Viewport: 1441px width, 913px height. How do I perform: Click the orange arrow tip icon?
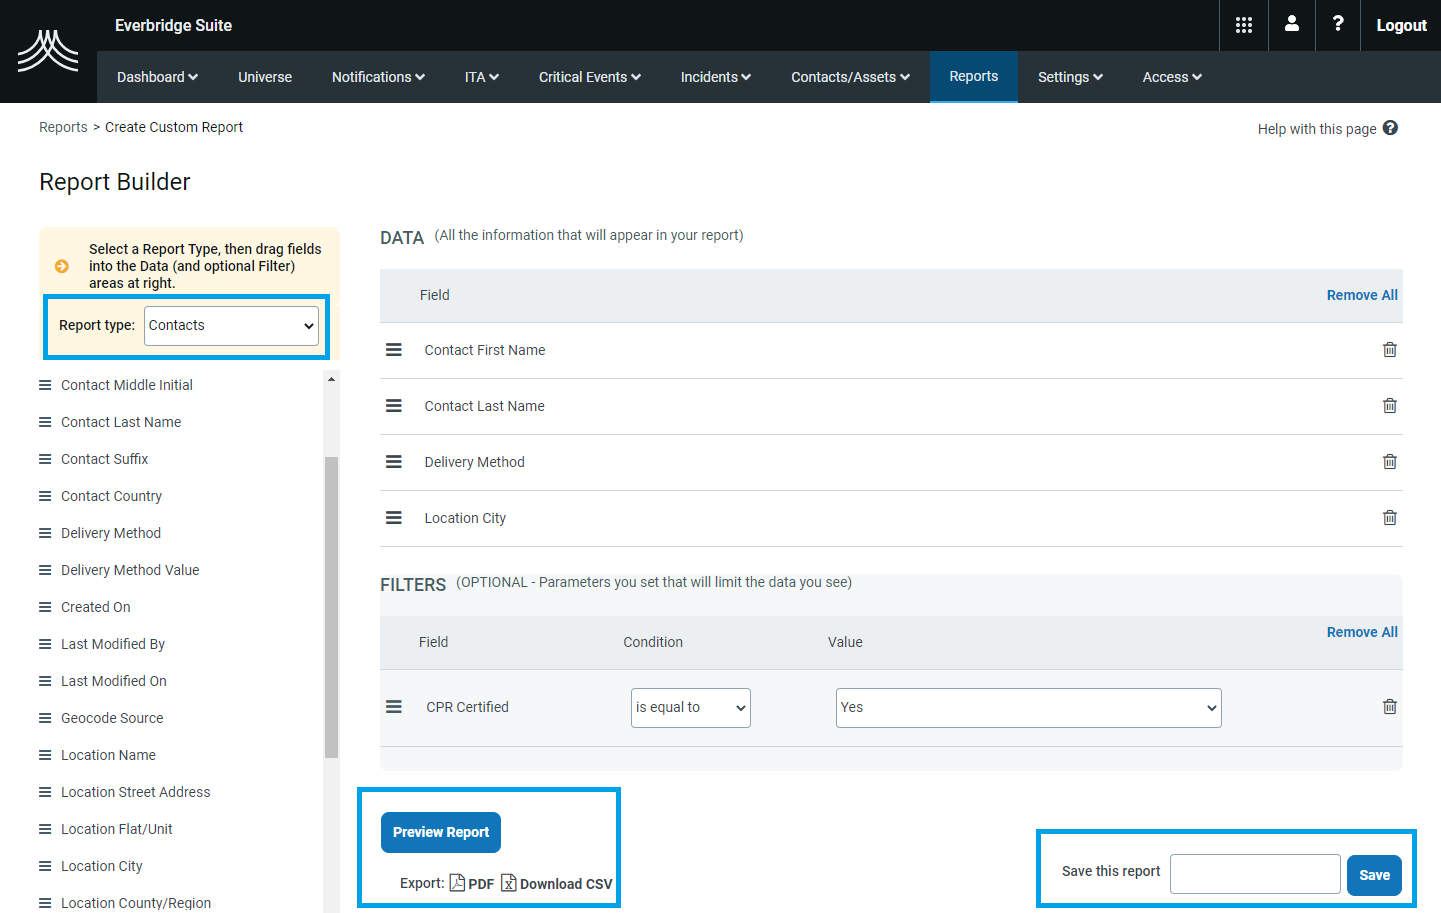click(x=62, y=266)
